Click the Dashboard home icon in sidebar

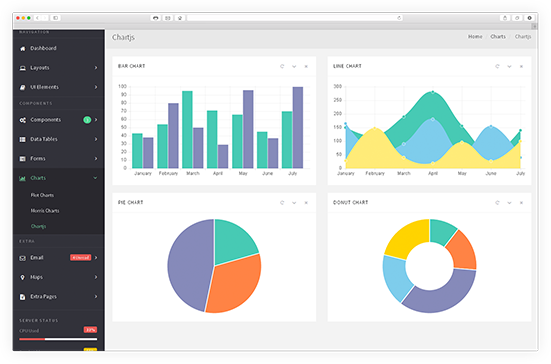click(x=22, y=48)
